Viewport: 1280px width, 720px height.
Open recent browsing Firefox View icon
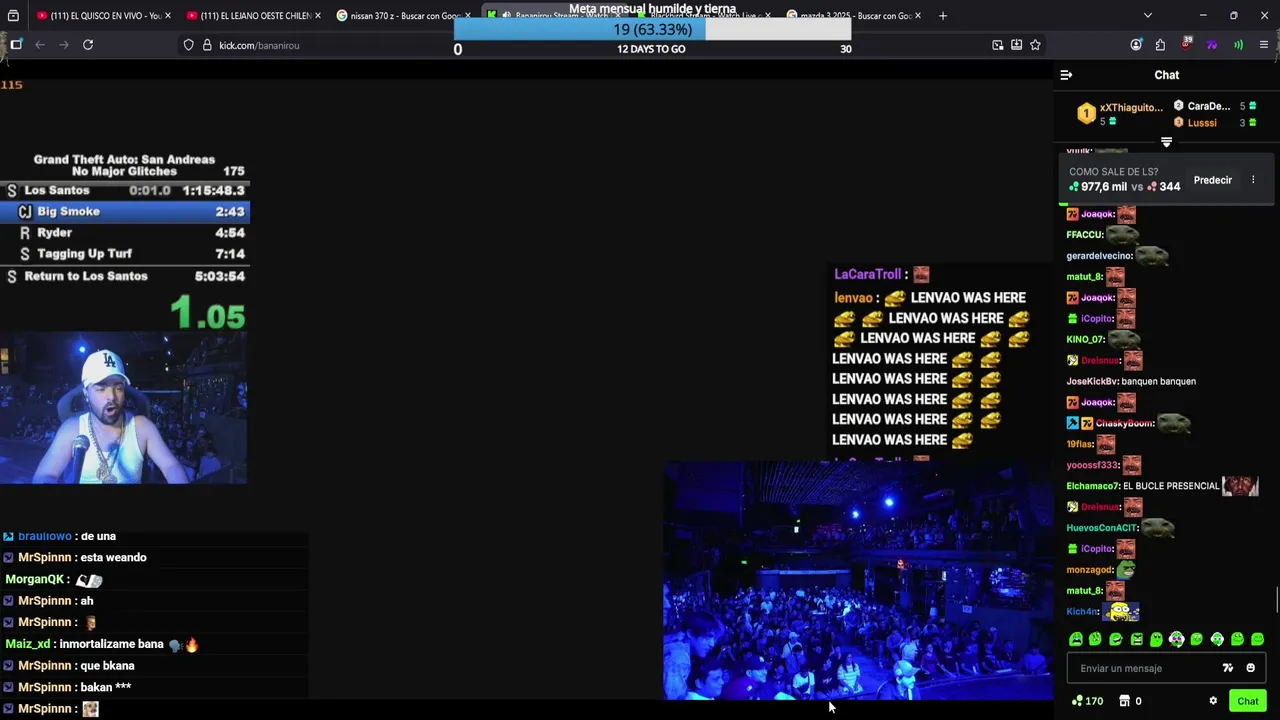click(15, 16)
